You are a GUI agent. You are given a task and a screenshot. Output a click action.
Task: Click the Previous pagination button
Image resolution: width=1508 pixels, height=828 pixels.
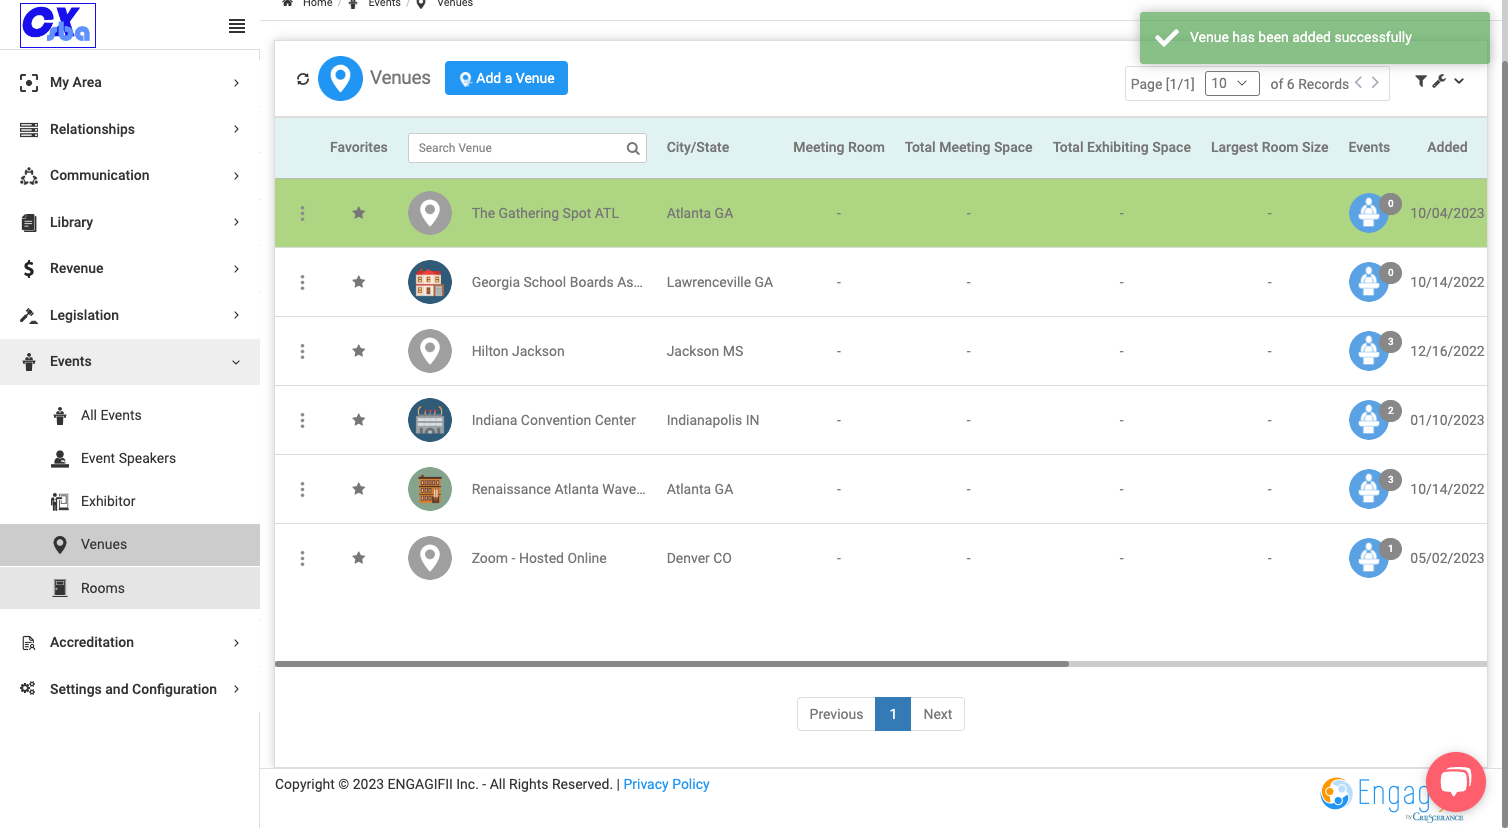click(x=836, y=714)
